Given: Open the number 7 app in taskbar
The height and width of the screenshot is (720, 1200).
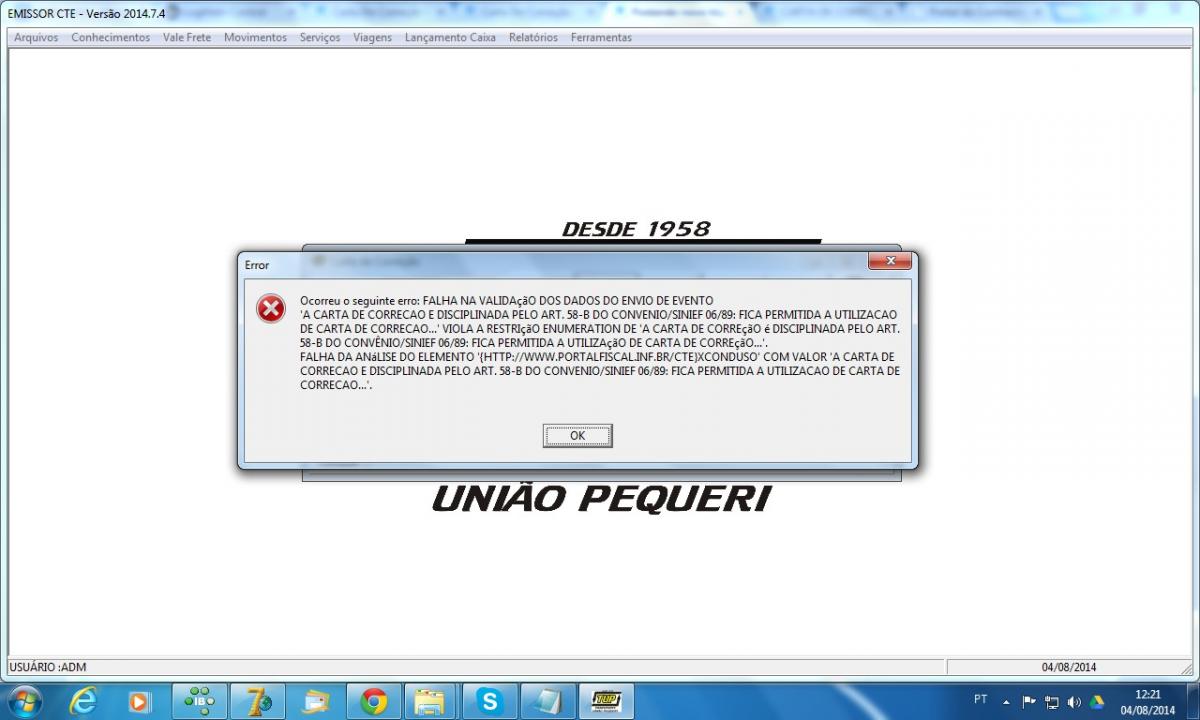Looking at the screenshot, I should (257, 701).
